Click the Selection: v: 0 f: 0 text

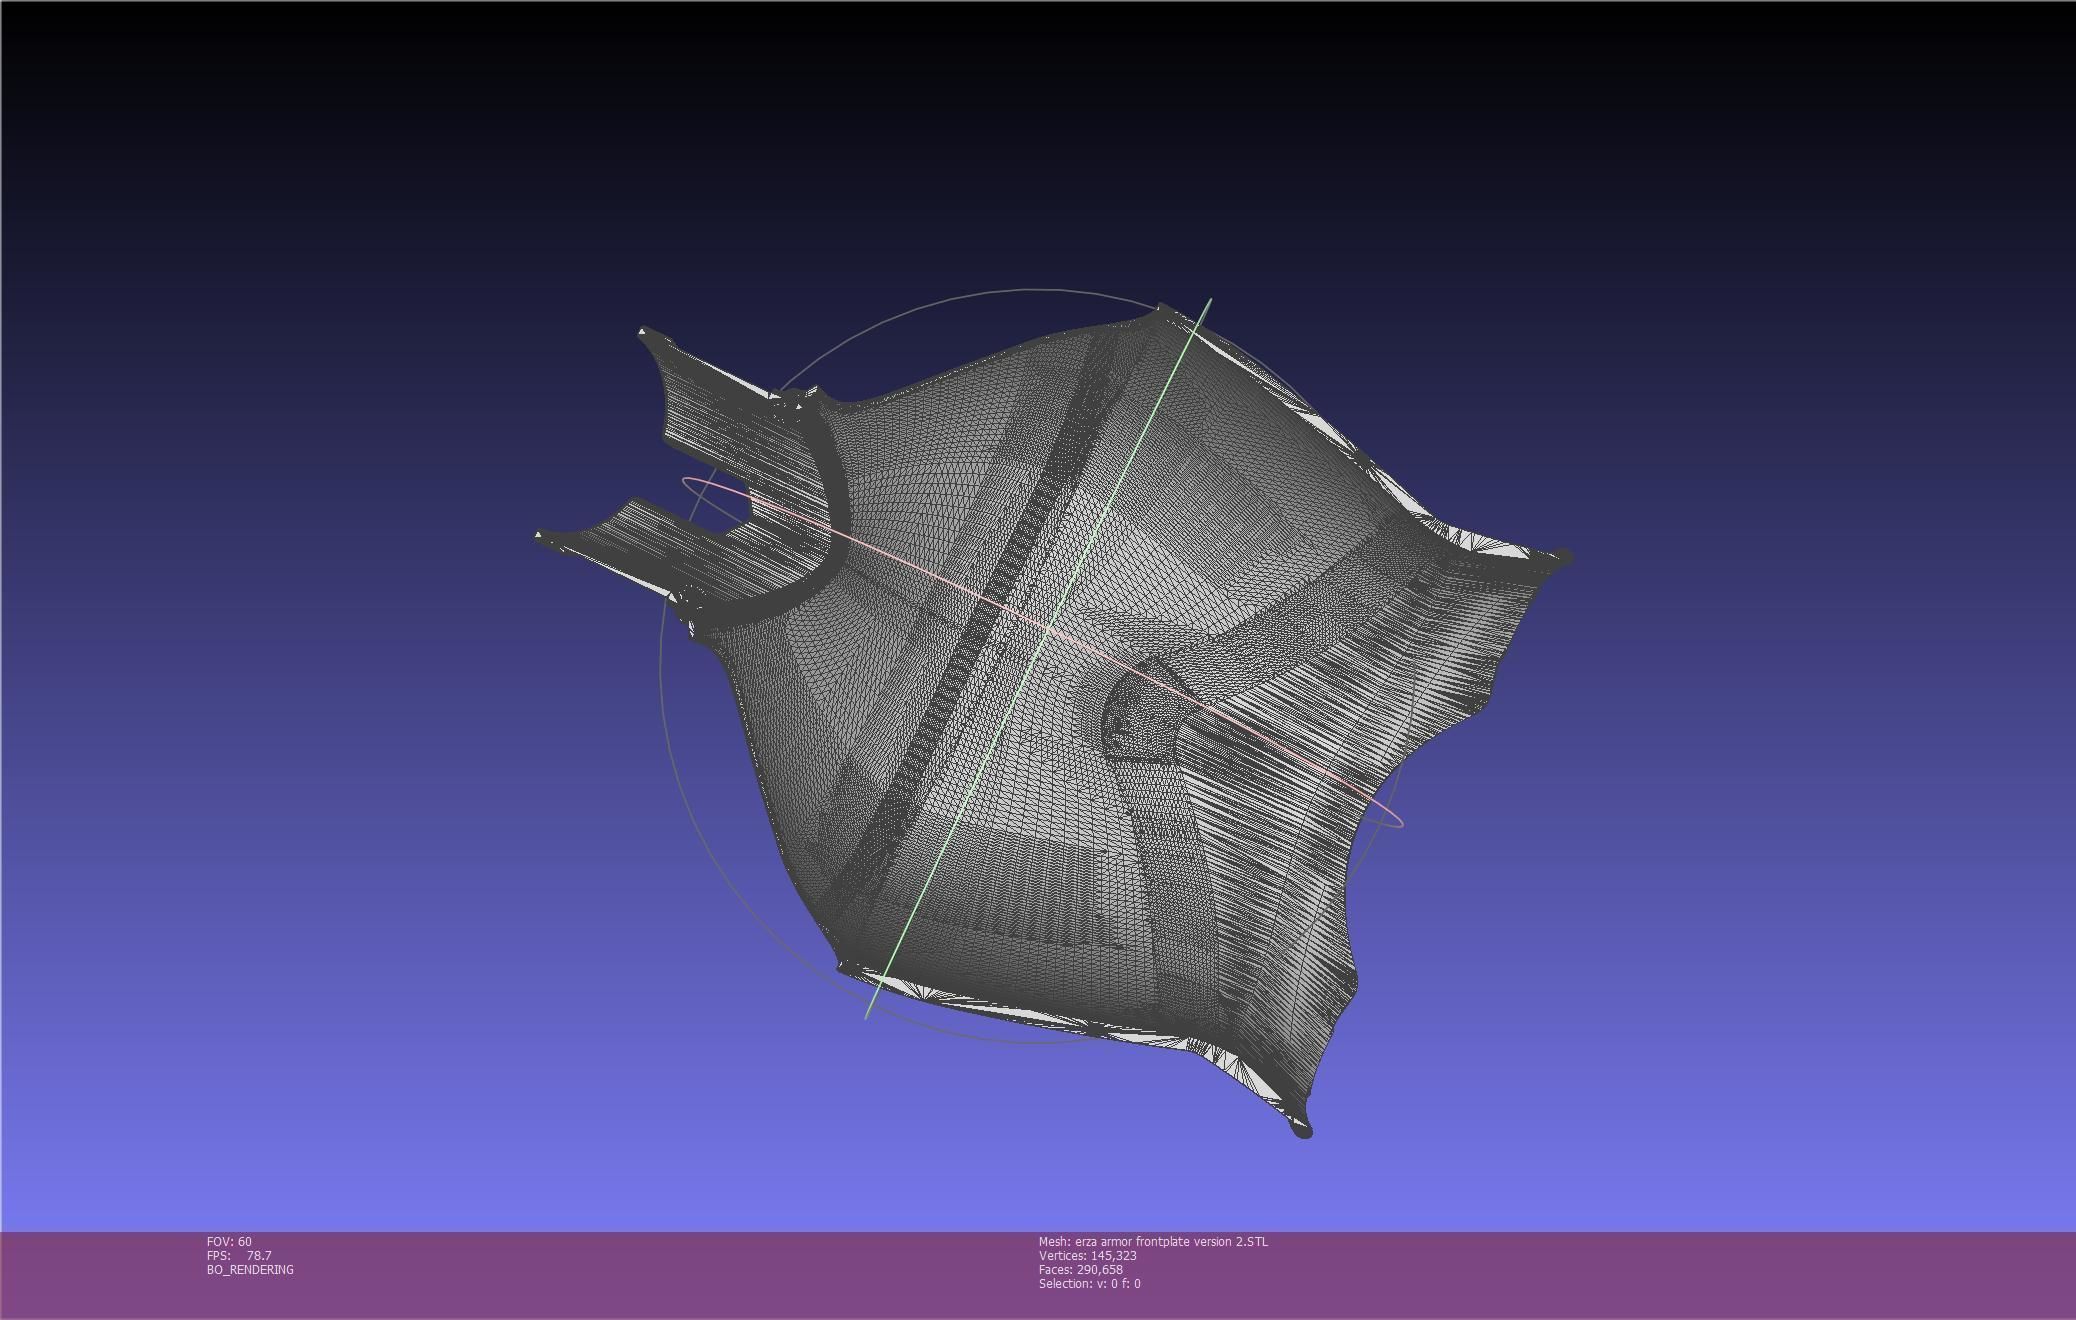click(x=1089, y=1284)
